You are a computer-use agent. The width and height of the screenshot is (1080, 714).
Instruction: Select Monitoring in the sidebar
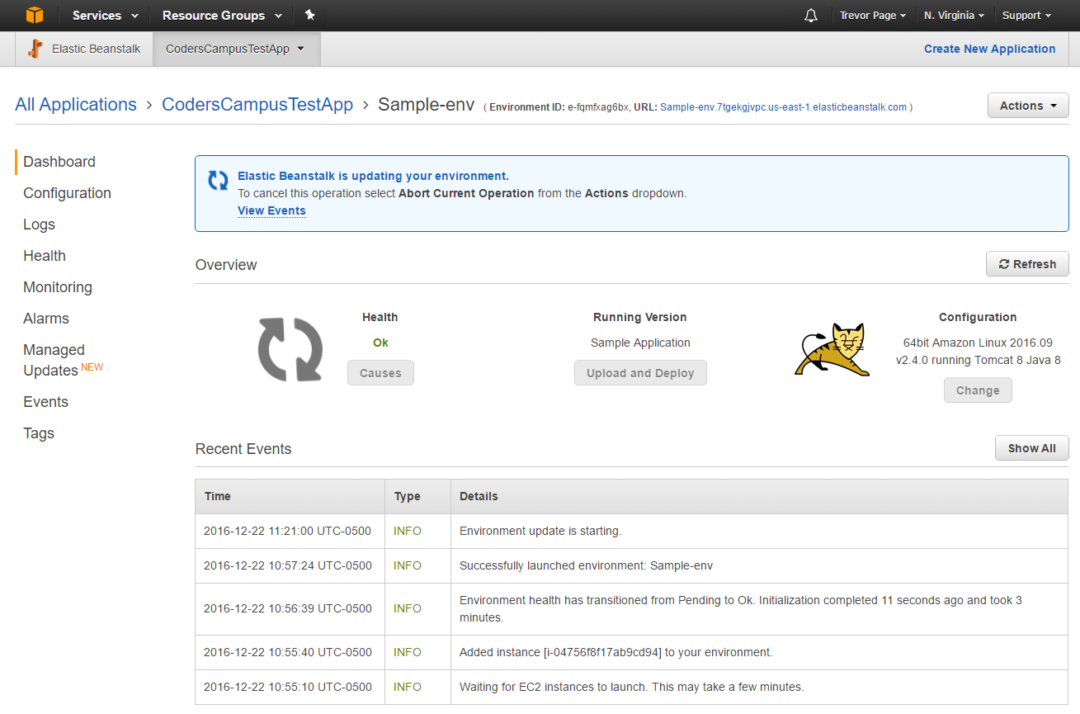pos(57,287)
